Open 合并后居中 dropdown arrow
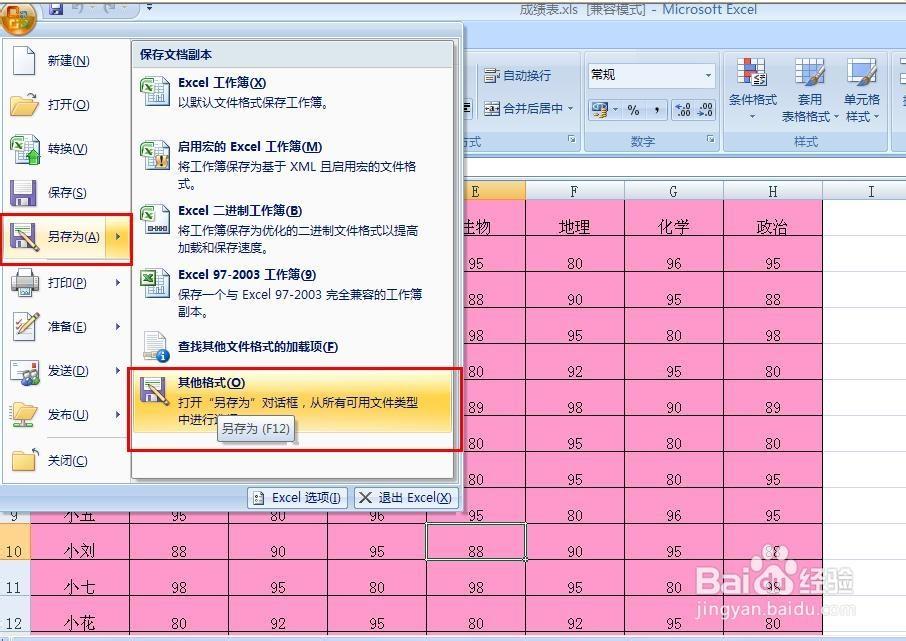 pos(571,108)
